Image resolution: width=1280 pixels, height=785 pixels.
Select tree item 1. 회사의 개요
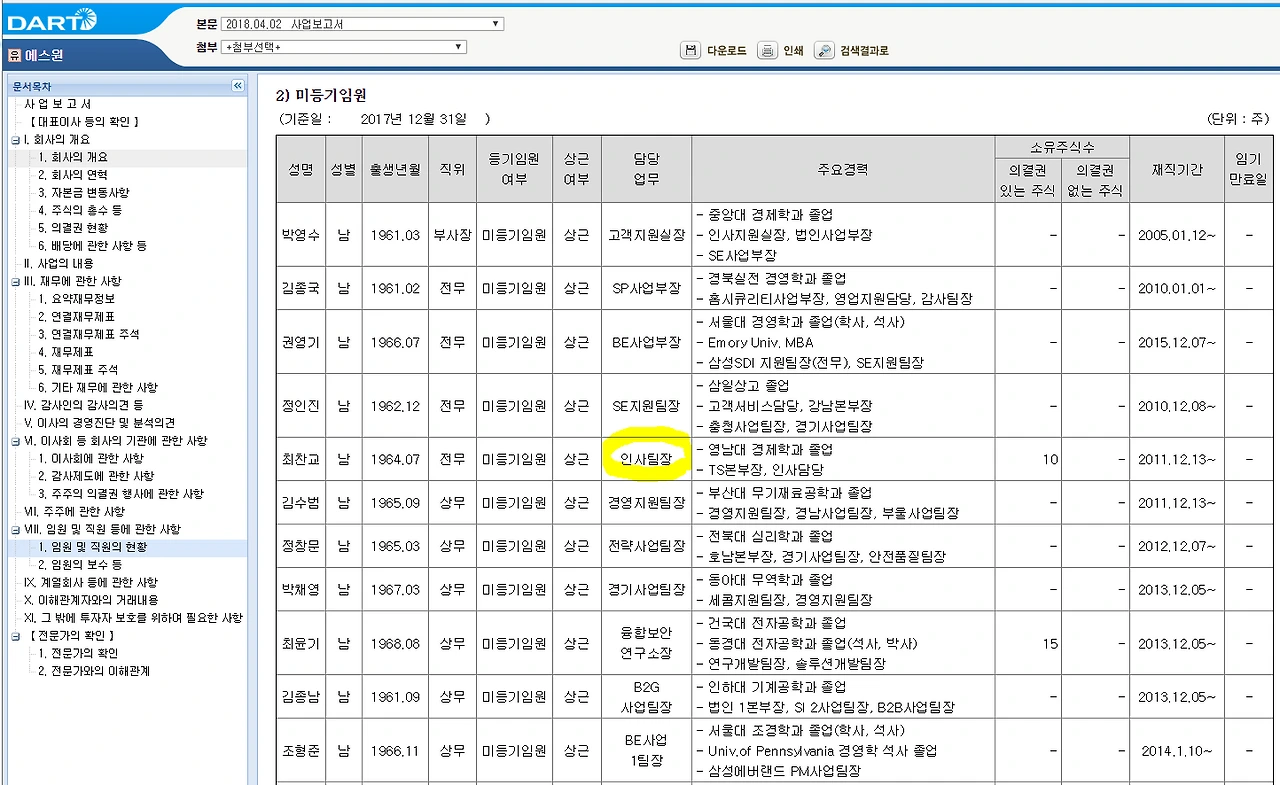73,158
